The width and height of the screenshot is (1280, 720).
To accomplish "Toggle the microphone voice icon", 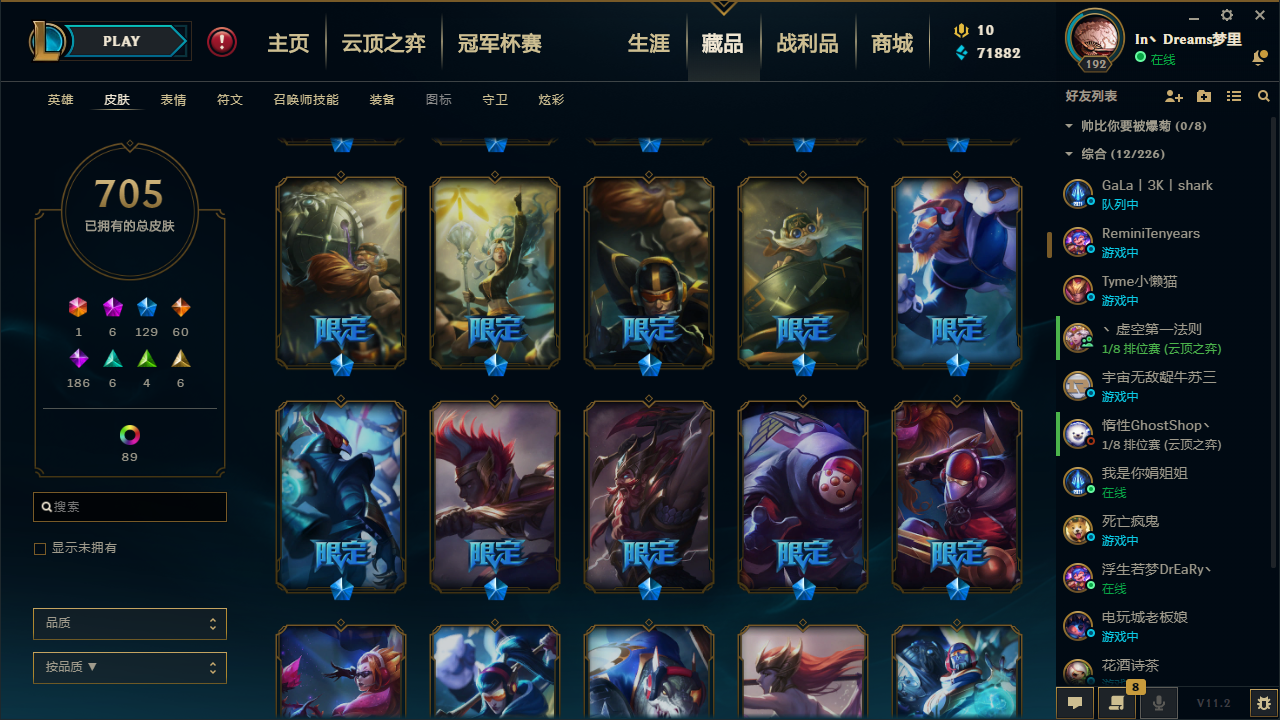I will pyautogui.click(x=1159, y=703).
